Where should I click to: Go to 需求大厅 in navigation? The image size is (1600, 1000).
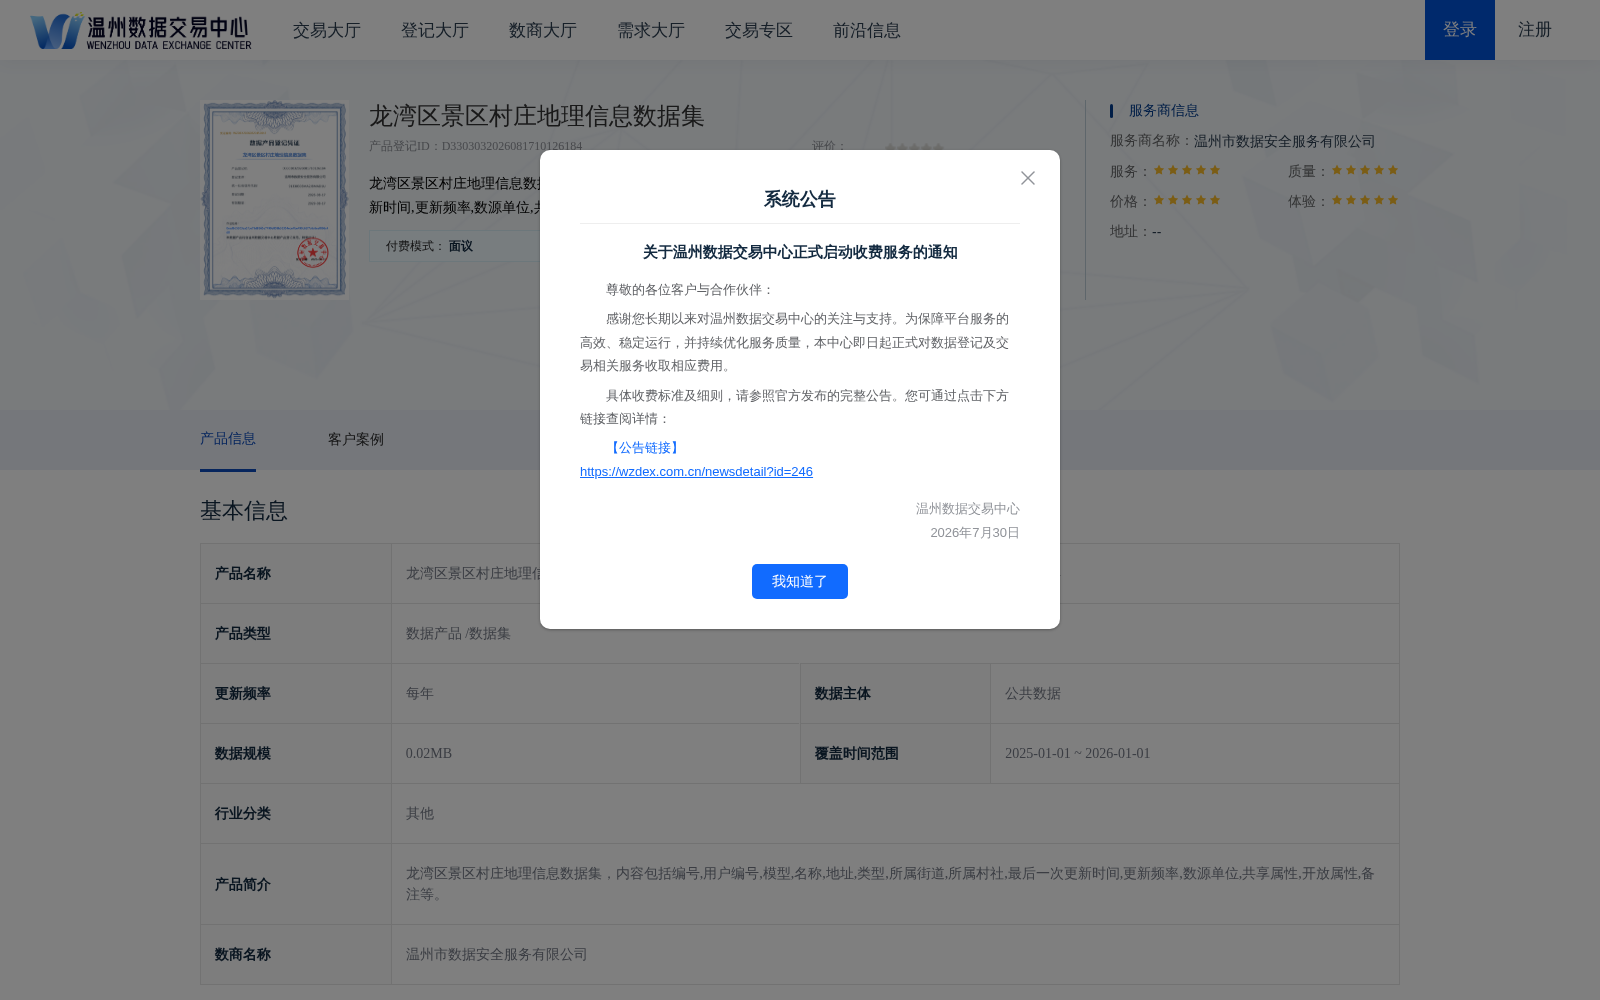pos(651,30)
